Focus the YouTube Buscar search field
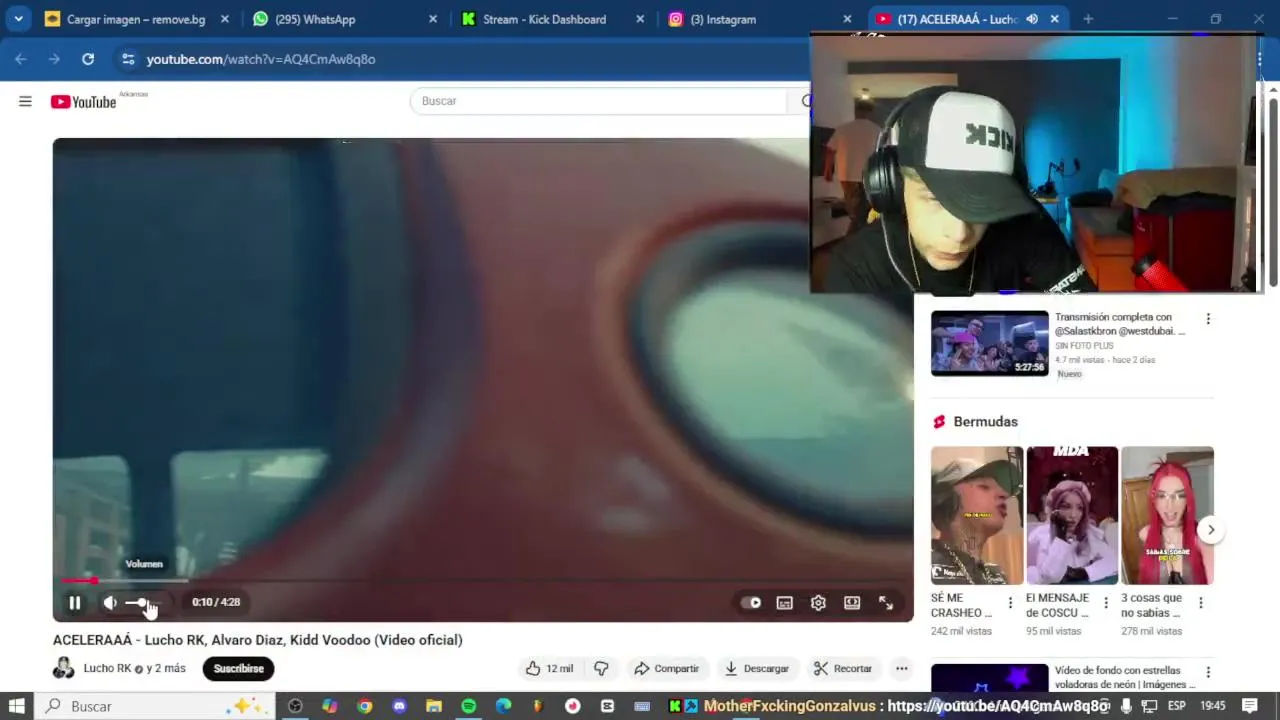Screen dimensions: 1280x720 click(x=600, y=101)
